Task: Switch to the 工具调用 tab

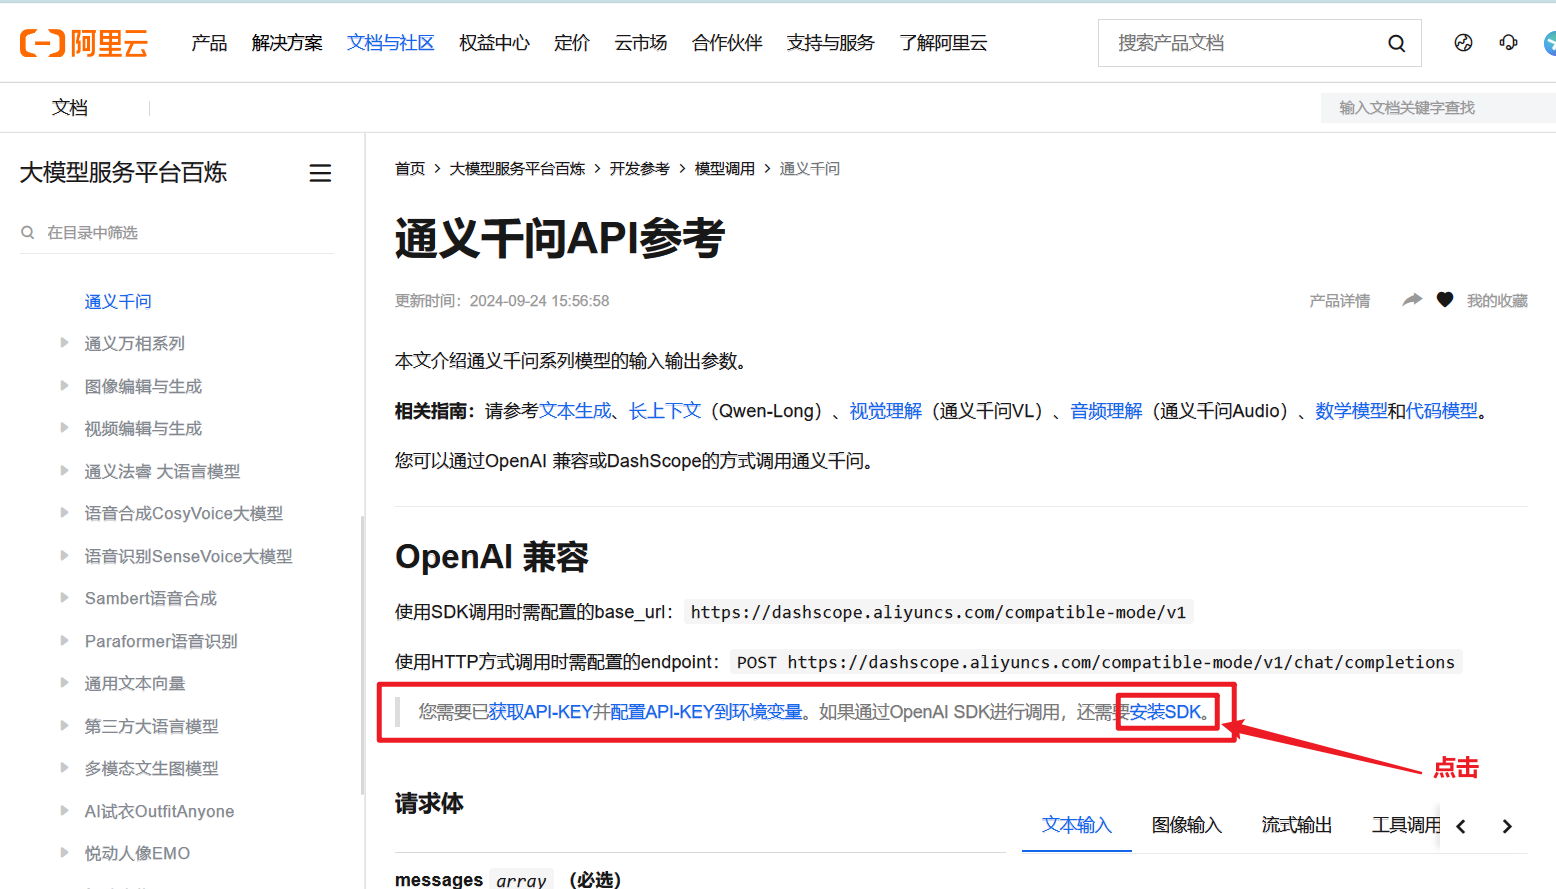Action: (1406, 825)
